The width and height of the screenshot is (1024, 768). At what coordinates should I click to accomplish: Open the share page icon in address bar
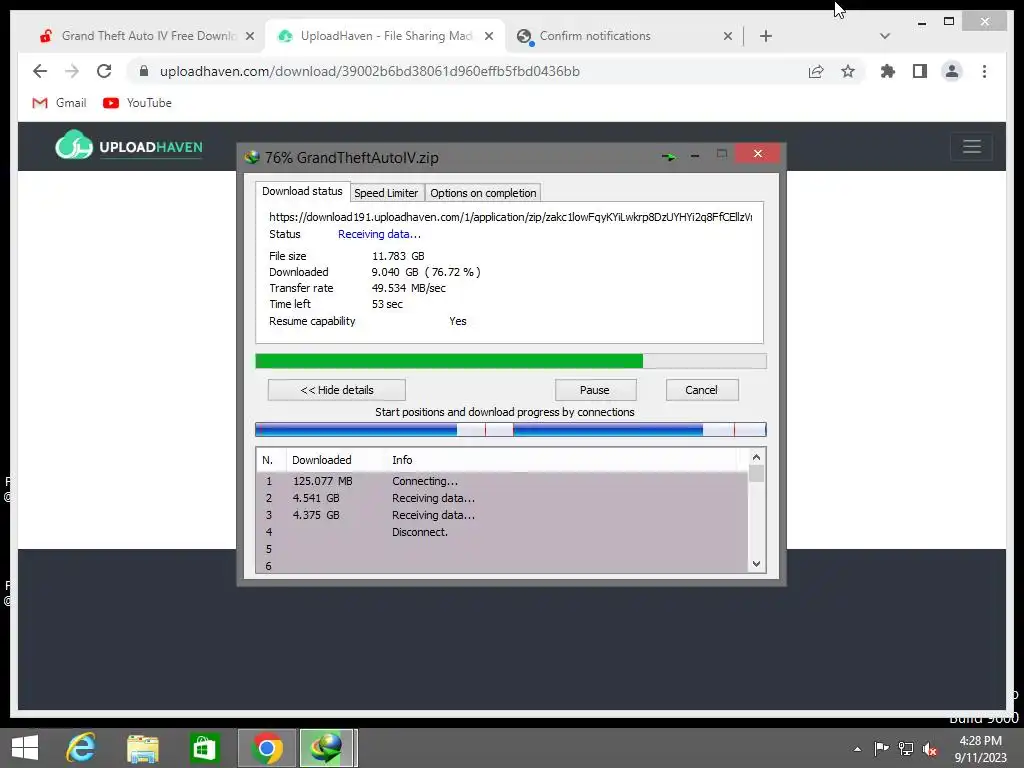point(816,71)
